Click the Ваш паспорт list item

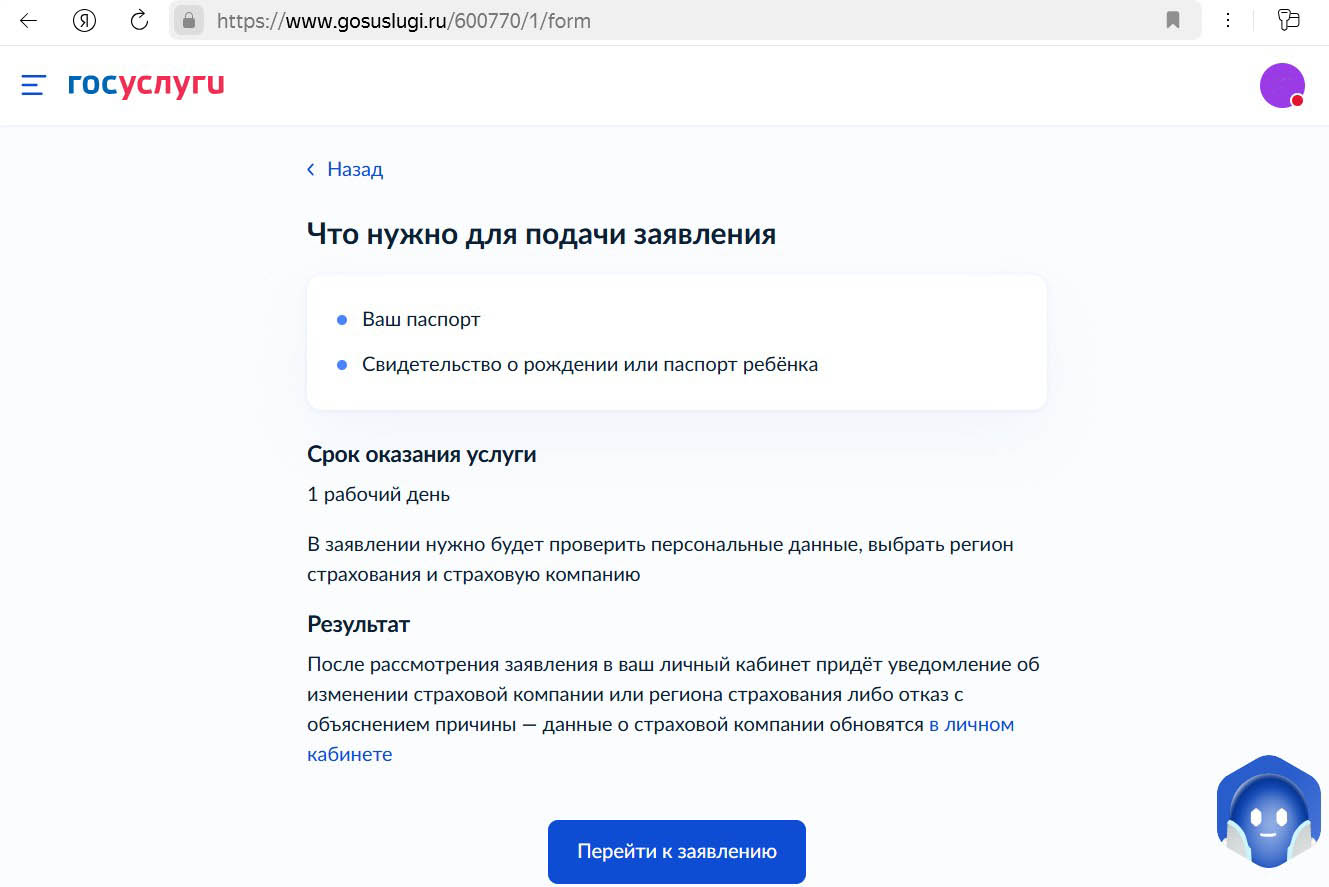[420, 319]
